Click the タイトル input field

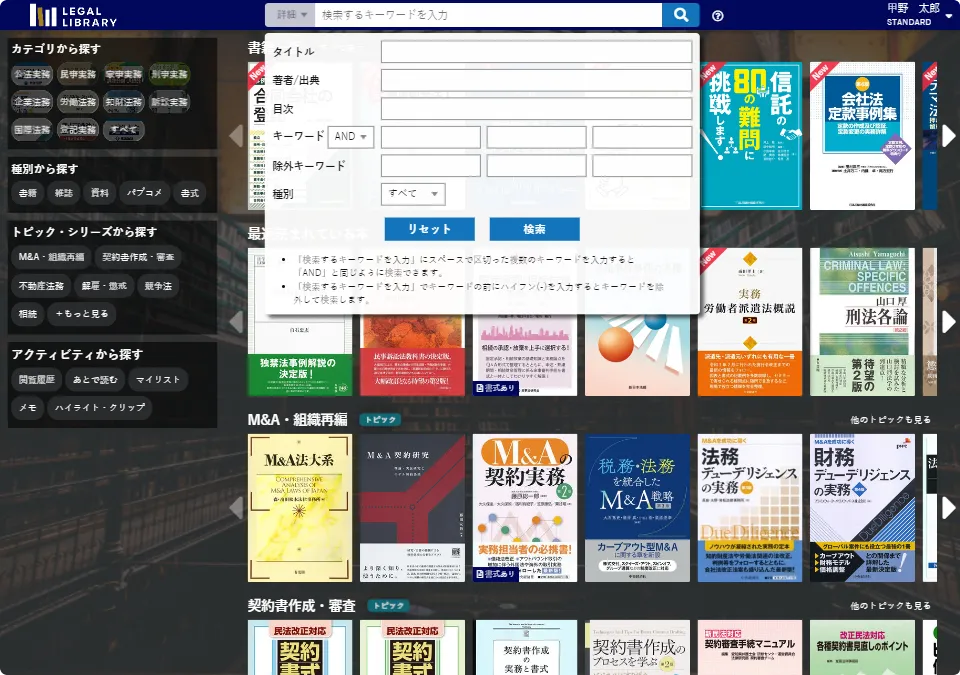tap(536, 51)
